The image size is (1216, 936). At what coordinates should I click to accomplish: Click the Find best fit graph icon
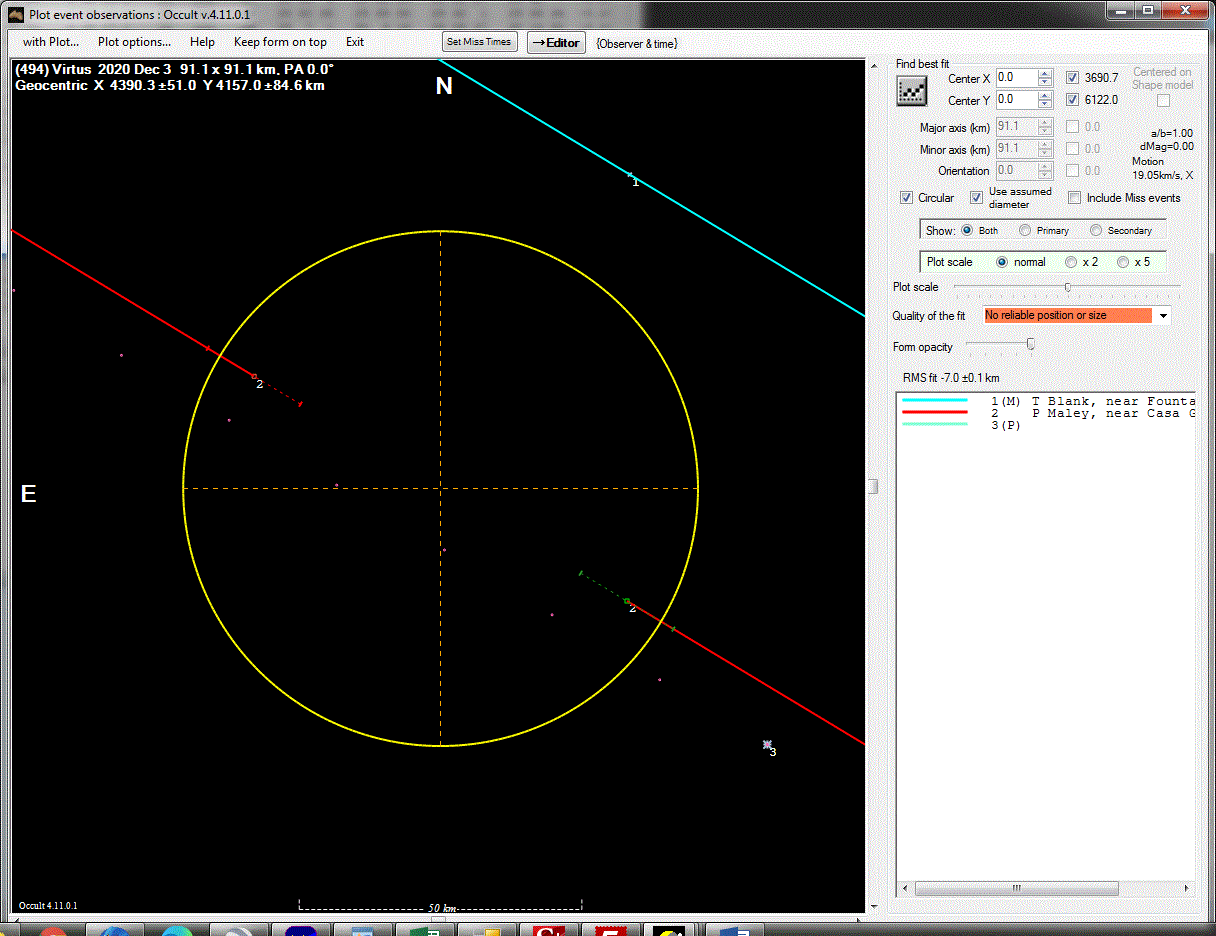point(911,91)
